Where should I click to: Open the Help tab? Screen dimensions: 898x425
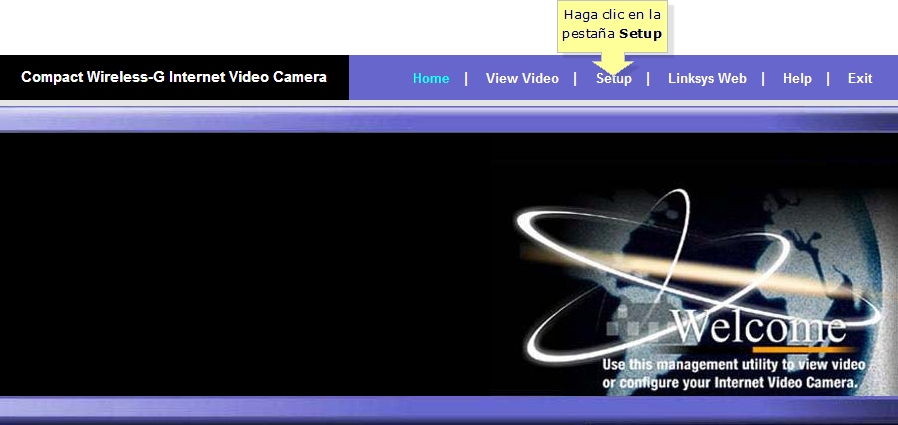797,78
